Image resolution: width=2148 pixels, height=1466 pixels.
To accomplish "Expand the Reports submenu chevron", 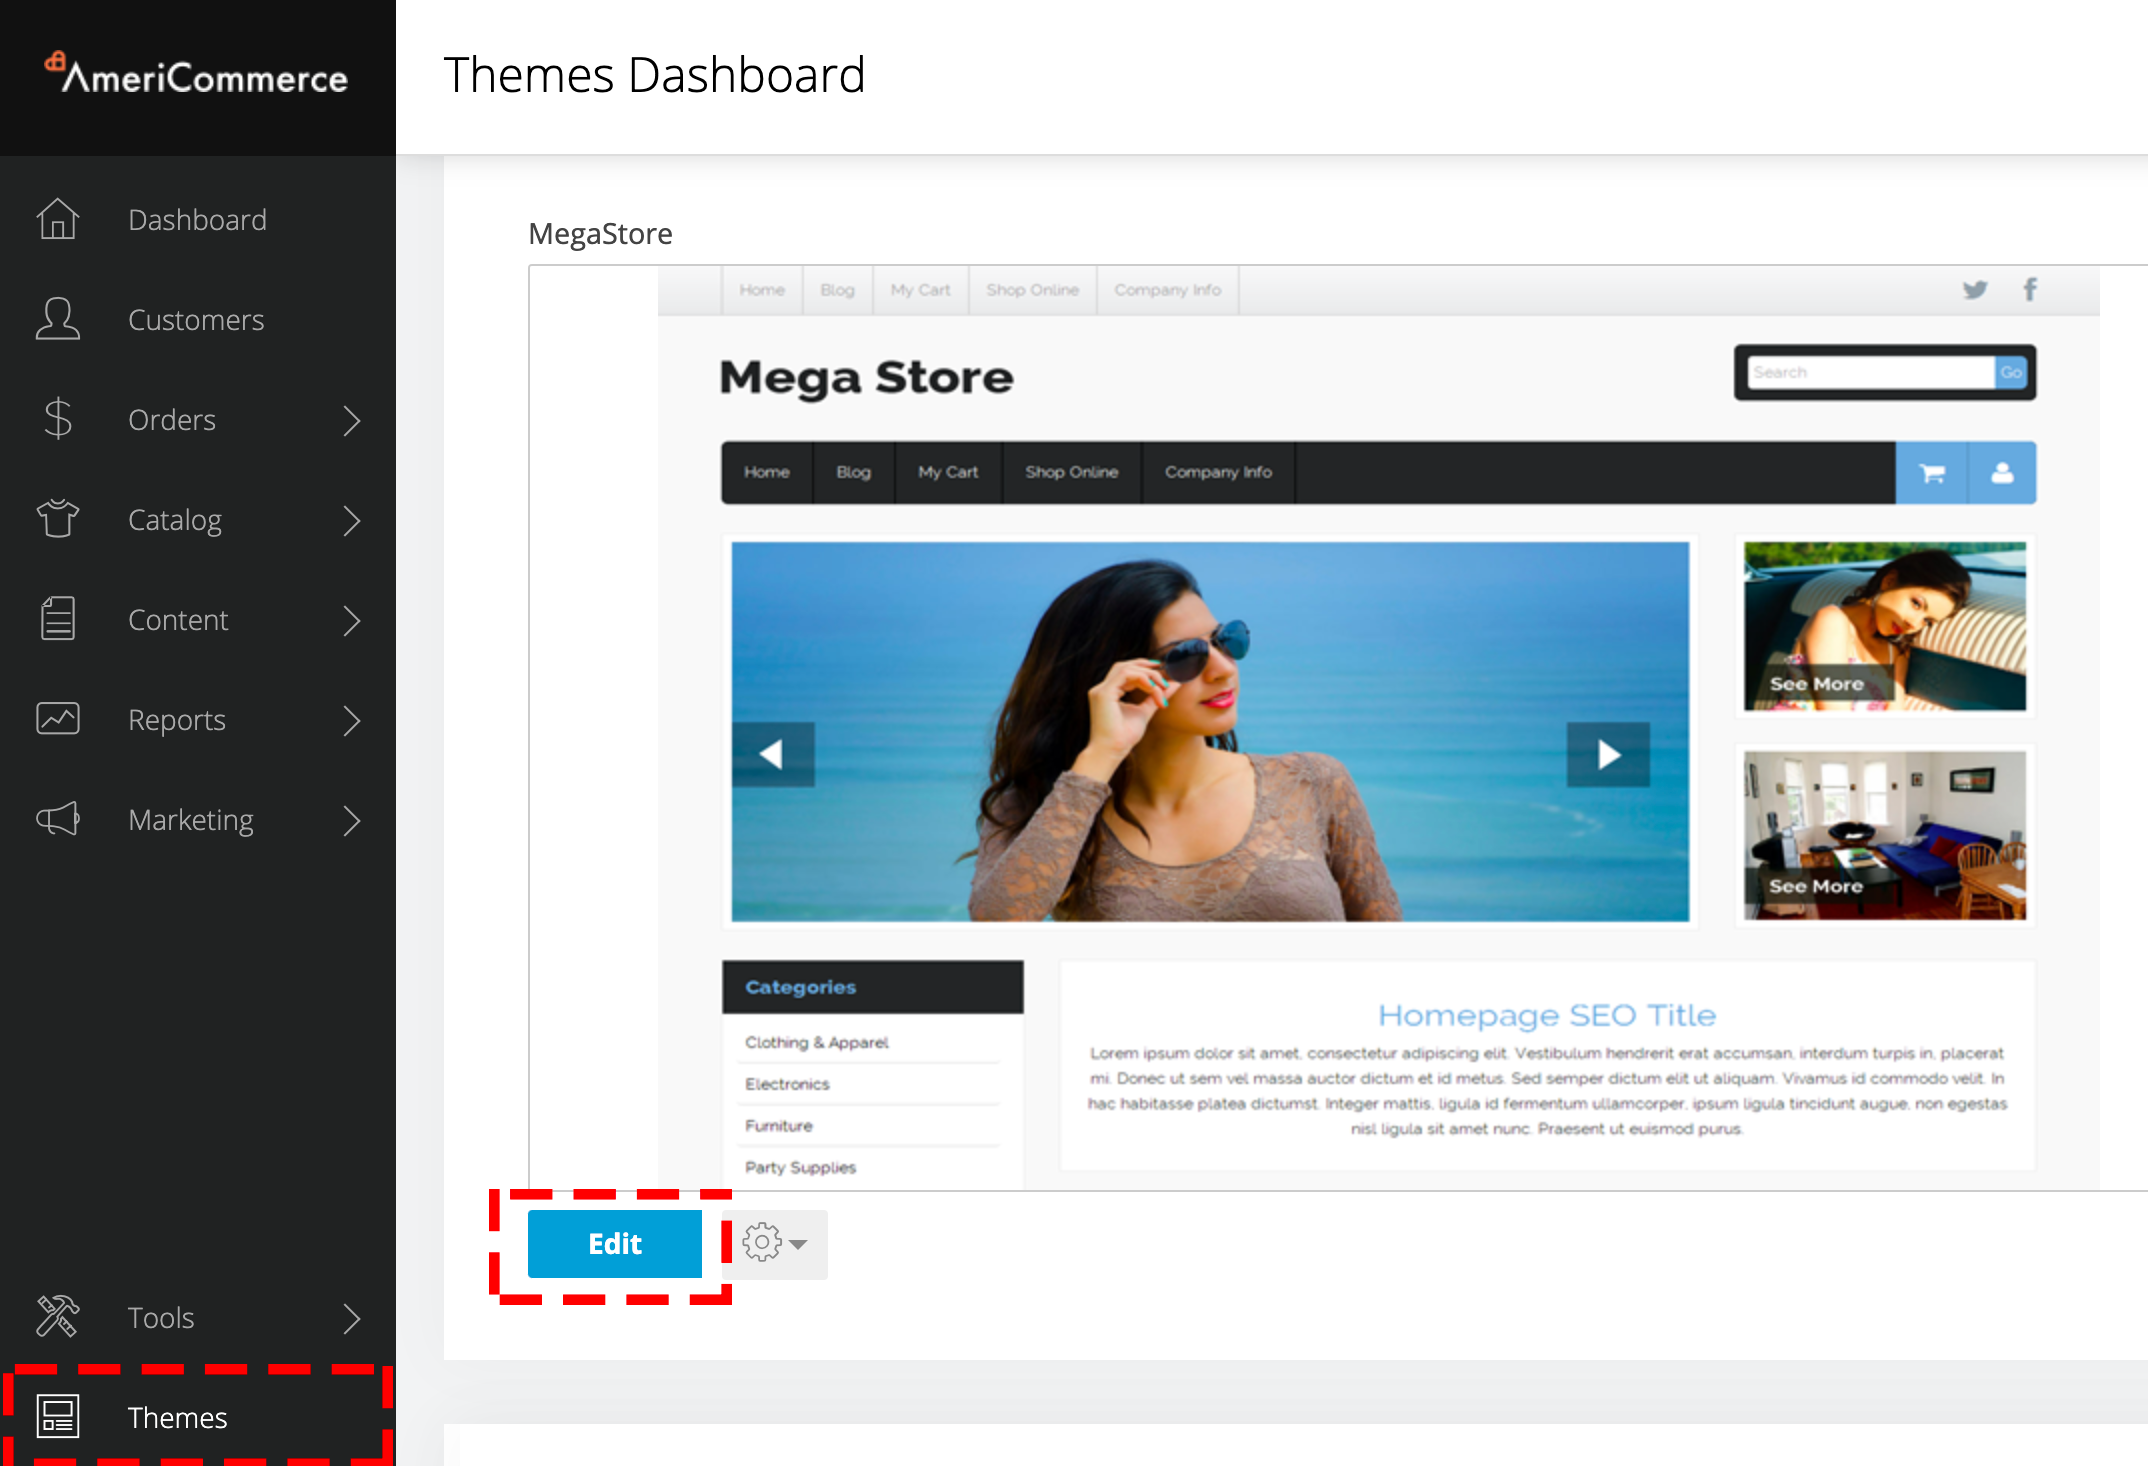I will tap(351, 720).
